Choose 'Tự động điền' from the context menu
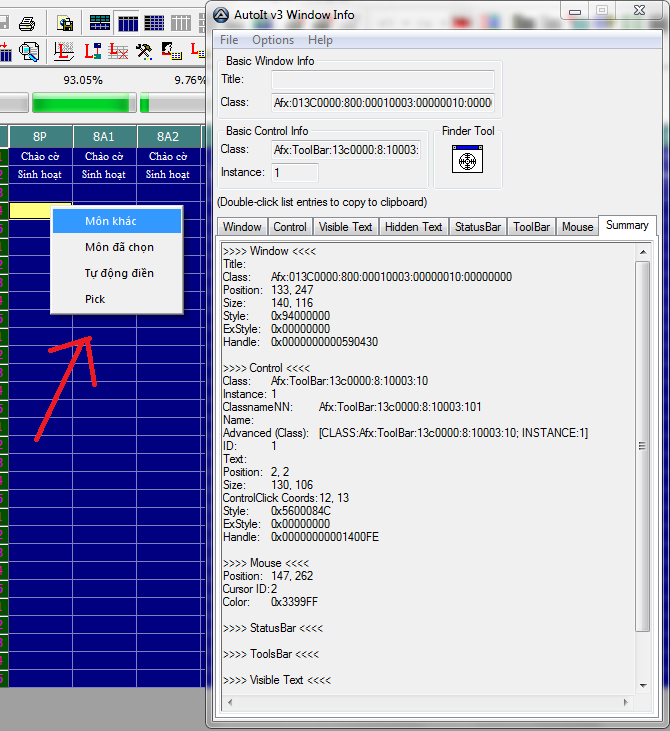The height and width of the screenshot is (731, 670). [117, 273]
